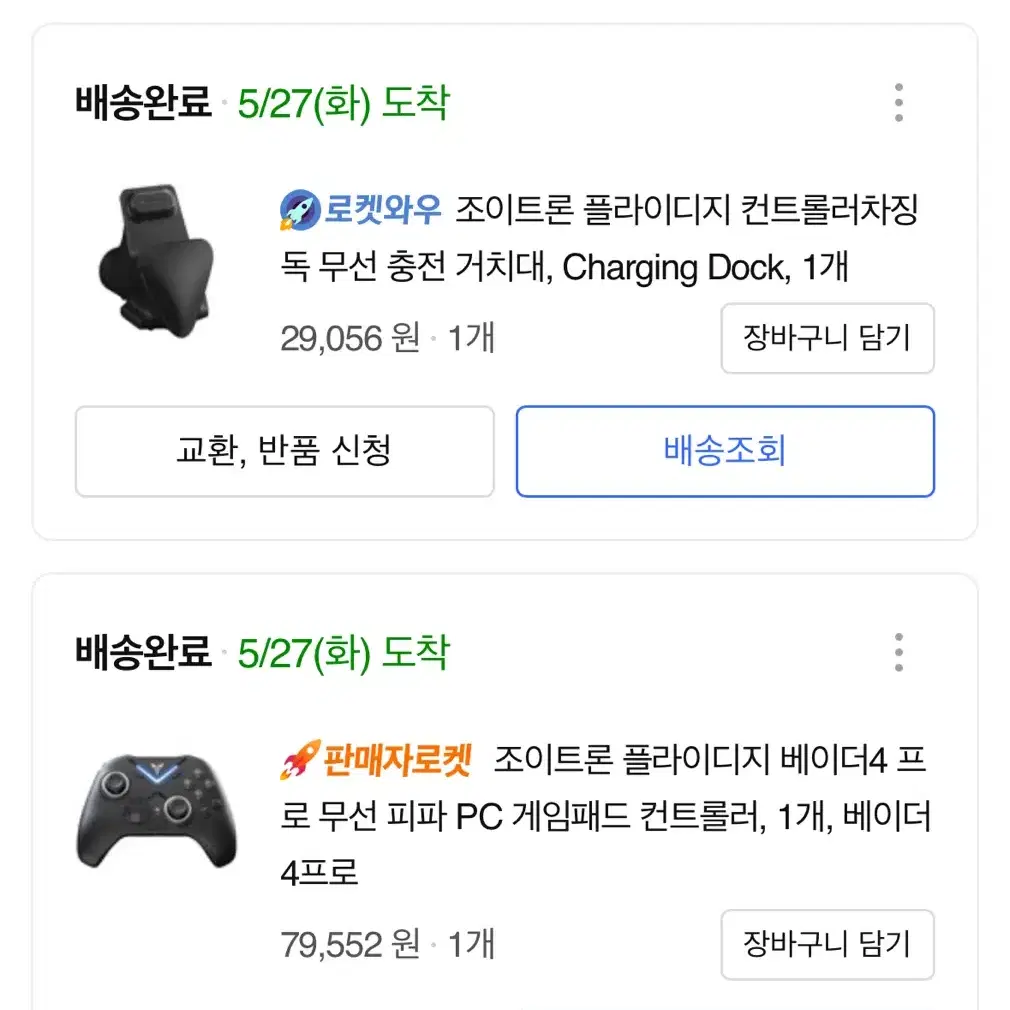Click the blue rocket planet logo icon

pos(296,208)
